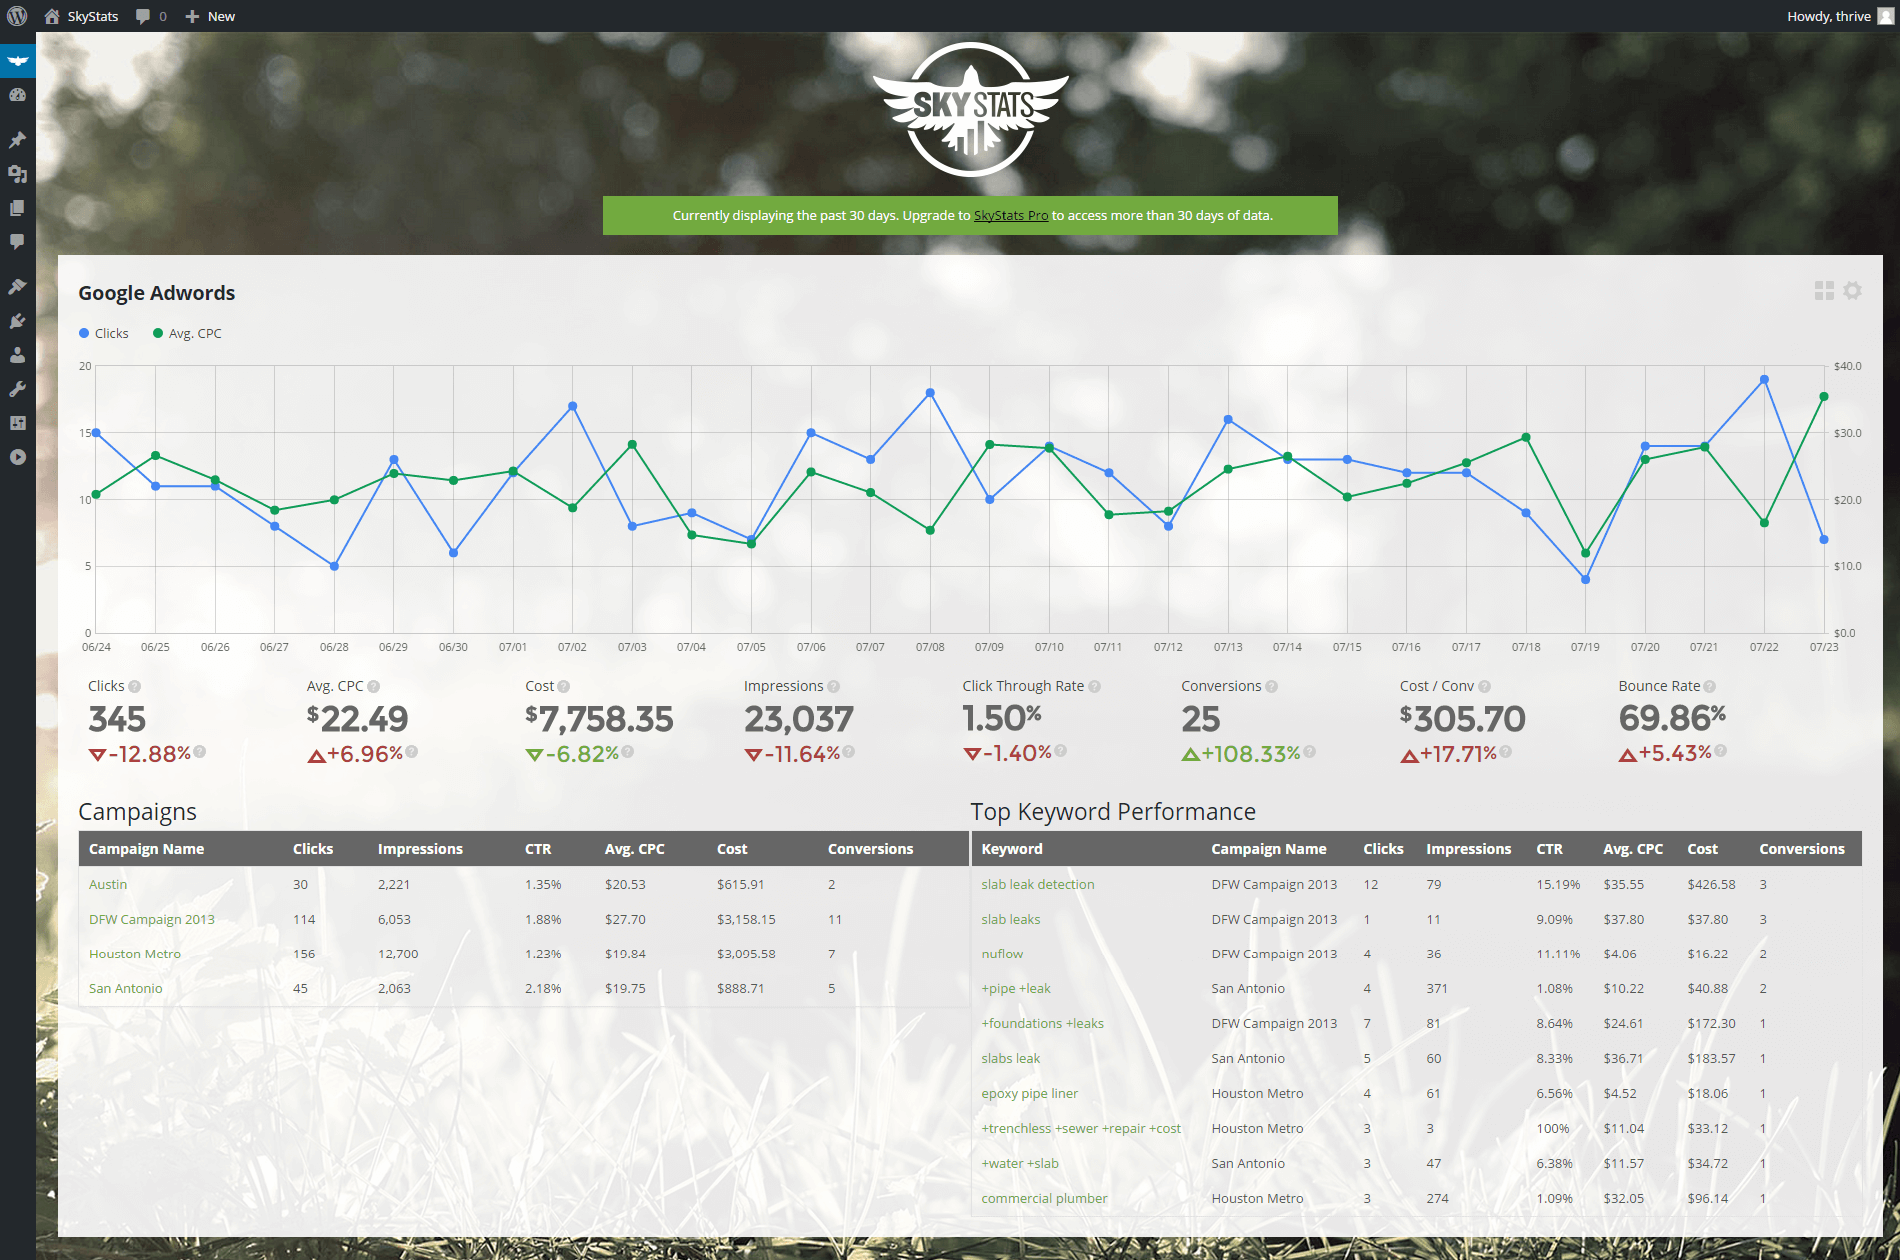1900x1260 pixels.
Task: Click the $305.70 Cost / Conv value
Action: pyautogui.click(x=1463, y=718)
